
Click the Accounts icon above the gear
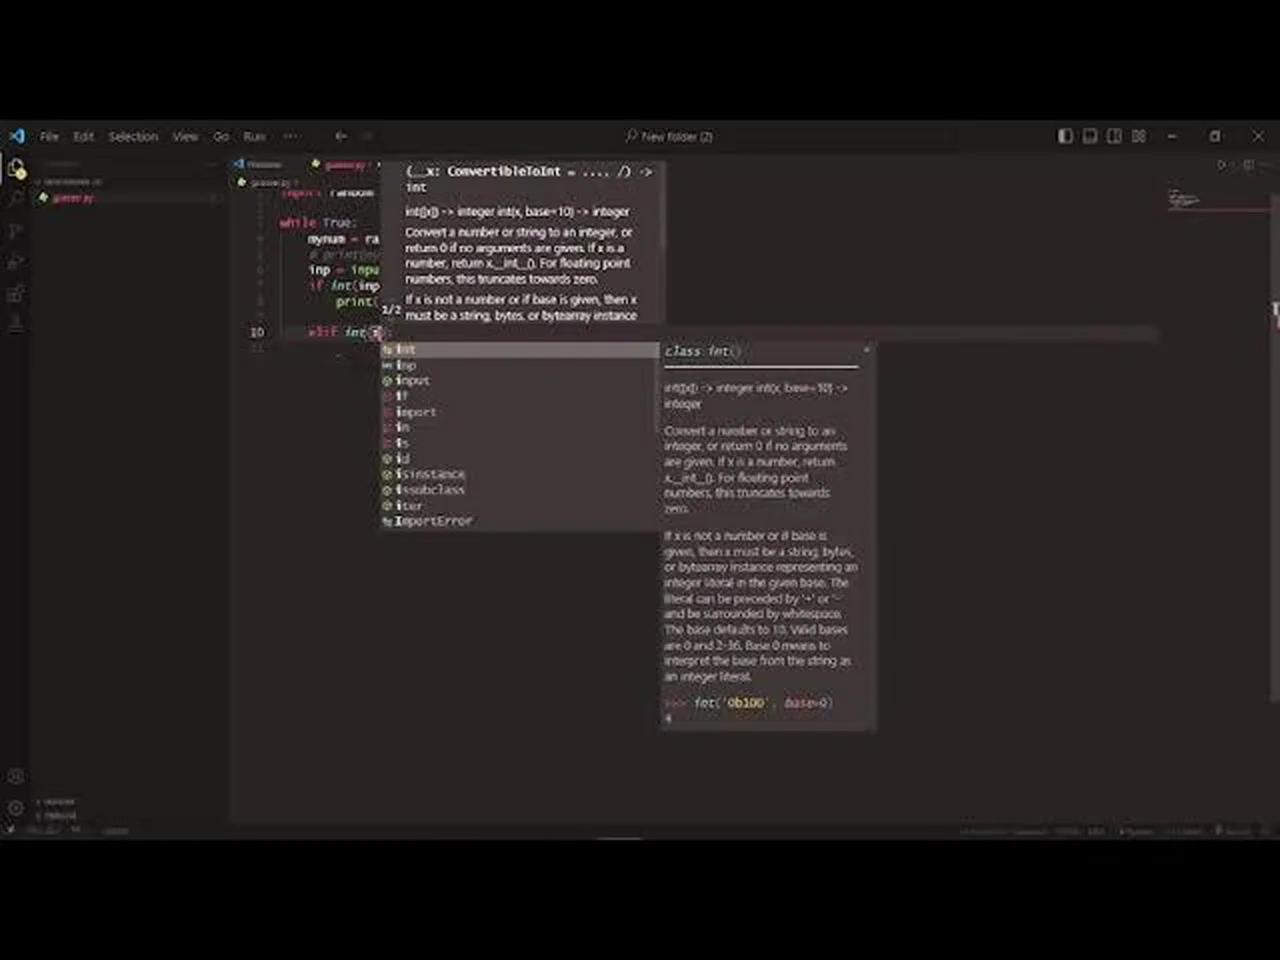click(15, 775)
